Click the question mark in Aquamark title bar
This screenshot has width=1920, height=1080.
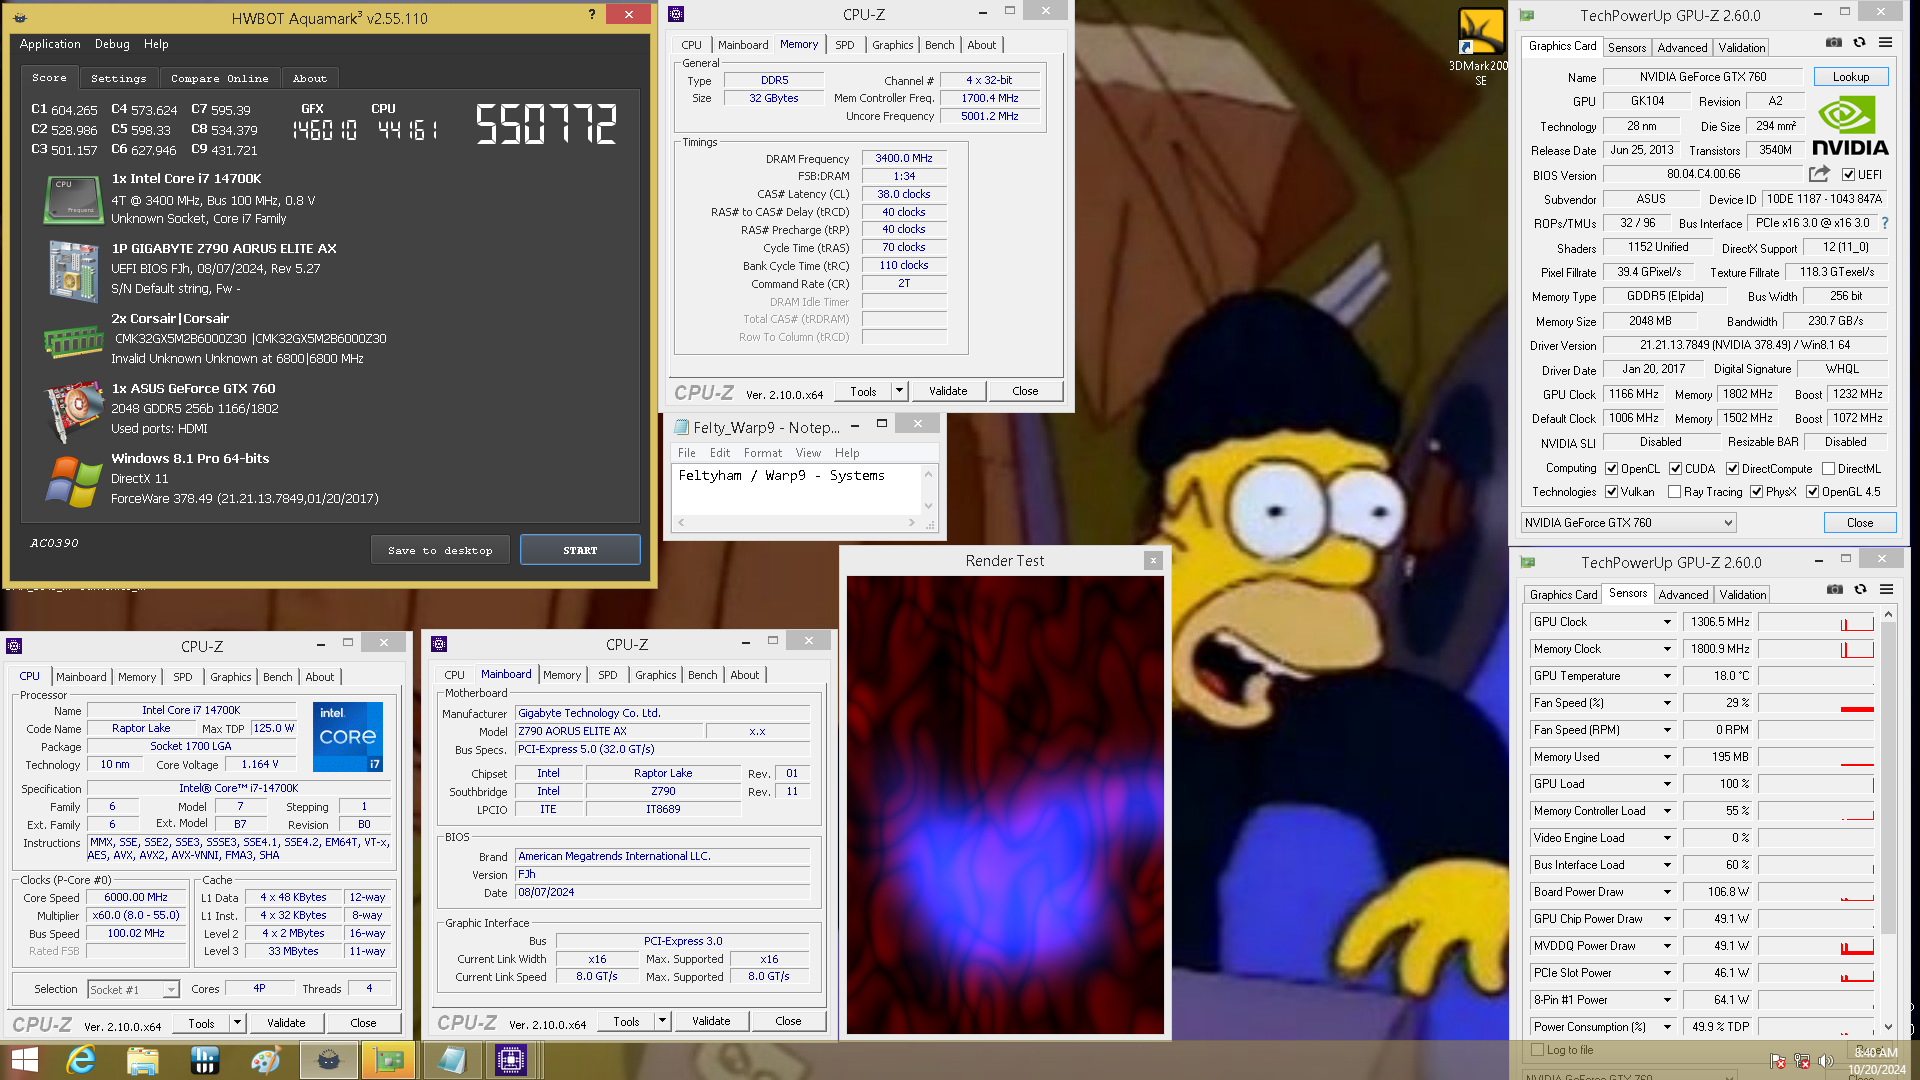592,15
